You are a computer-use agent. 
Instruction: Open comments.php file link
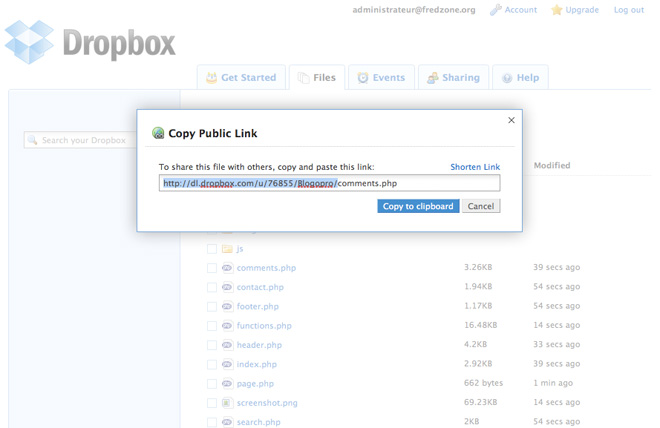coord(266,268)
